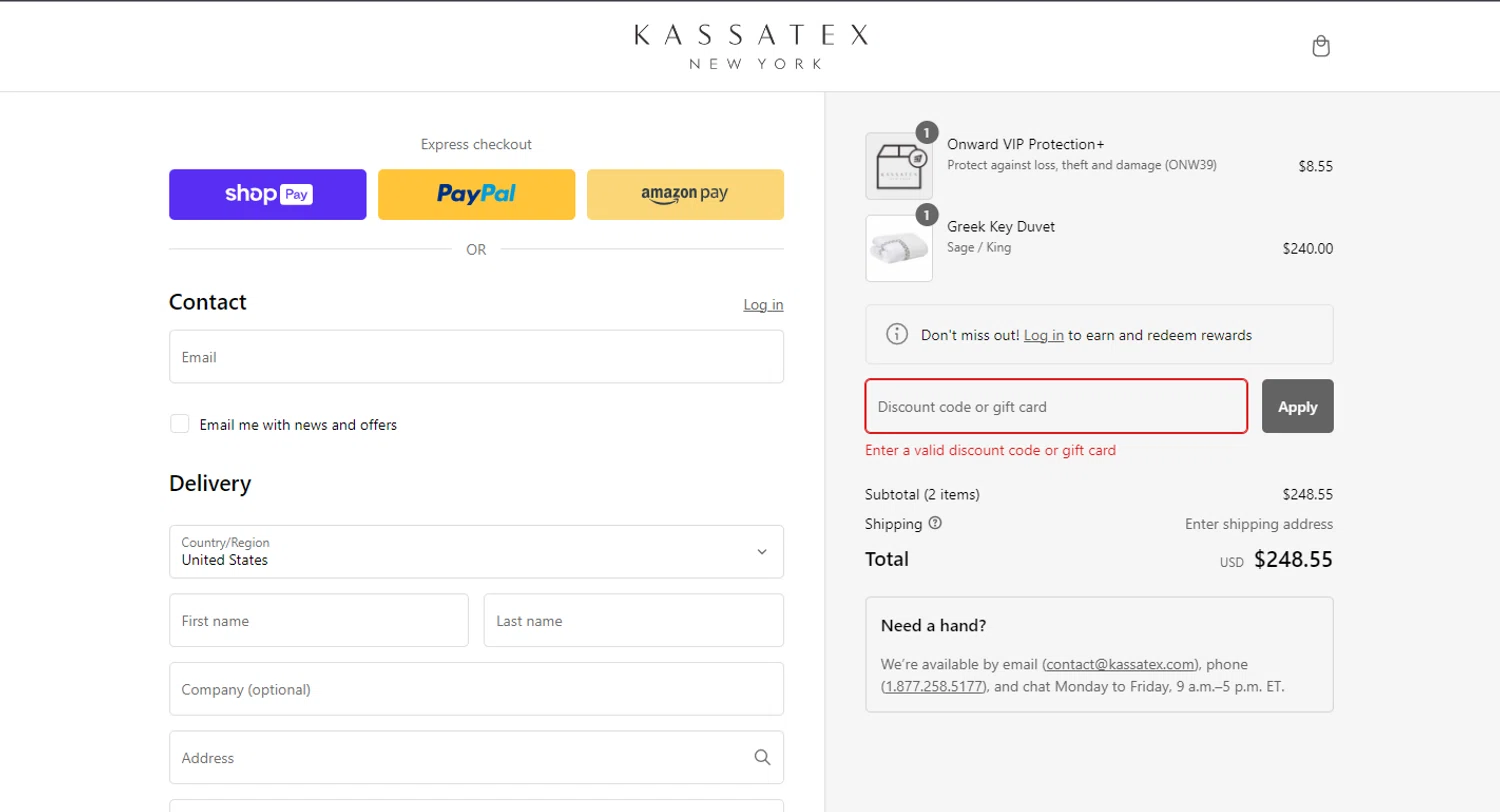Click Log in link next to Contact
The height and width of the screenshot is (812, 1500).
pyautogui.click(x=763, y=305)
